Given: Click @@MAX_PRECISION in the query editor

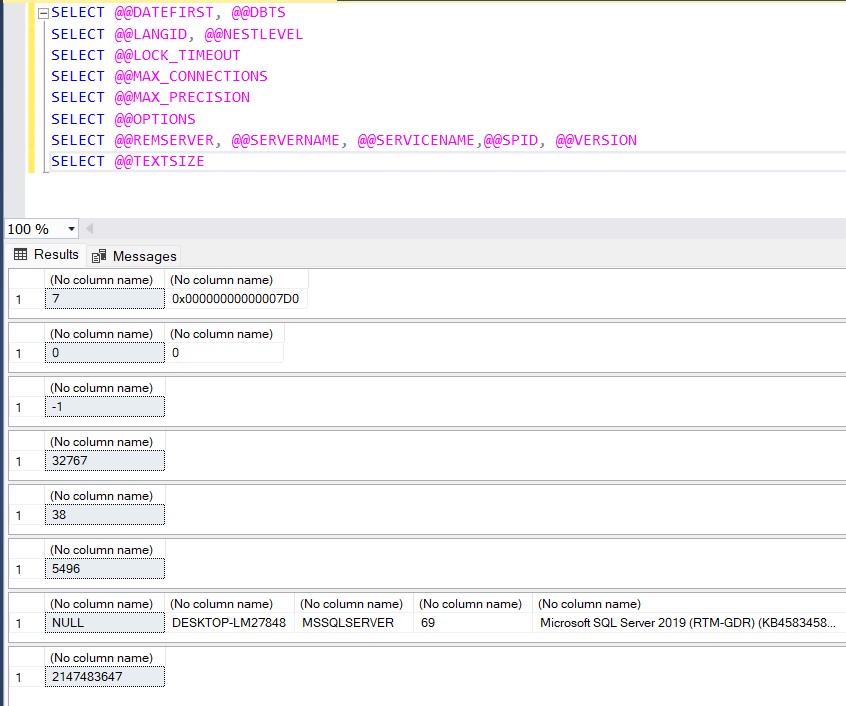Looking at the screenshot, I should click(182, 97).
